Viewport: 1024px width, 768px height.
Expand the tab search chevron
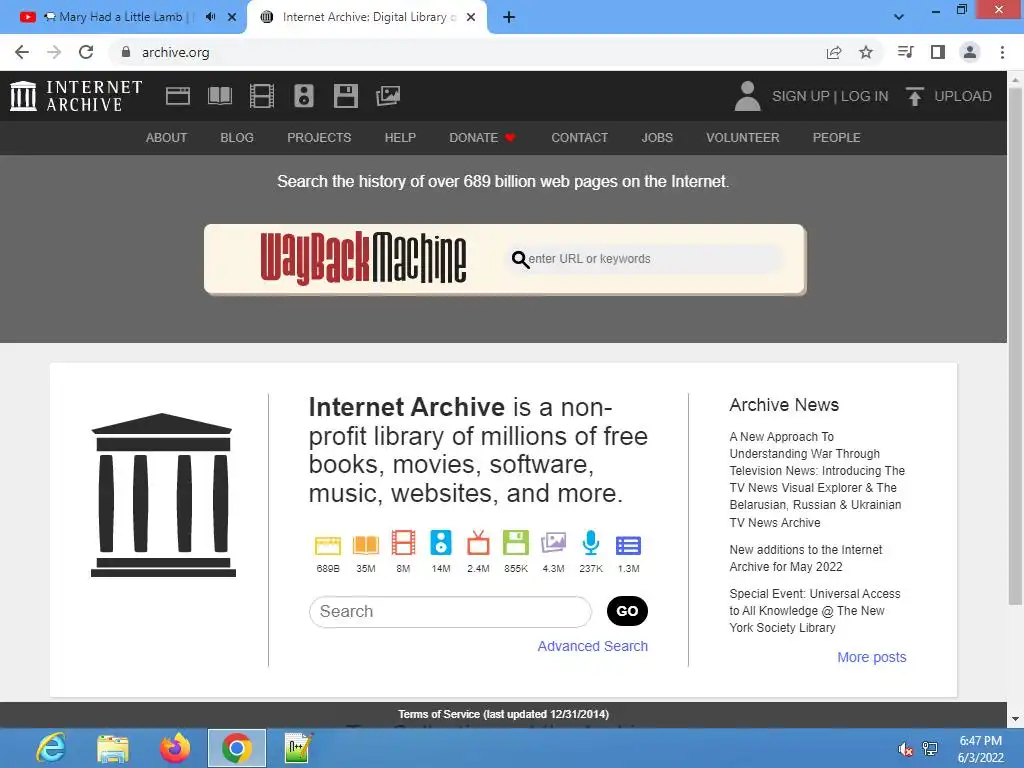point(899,17)
